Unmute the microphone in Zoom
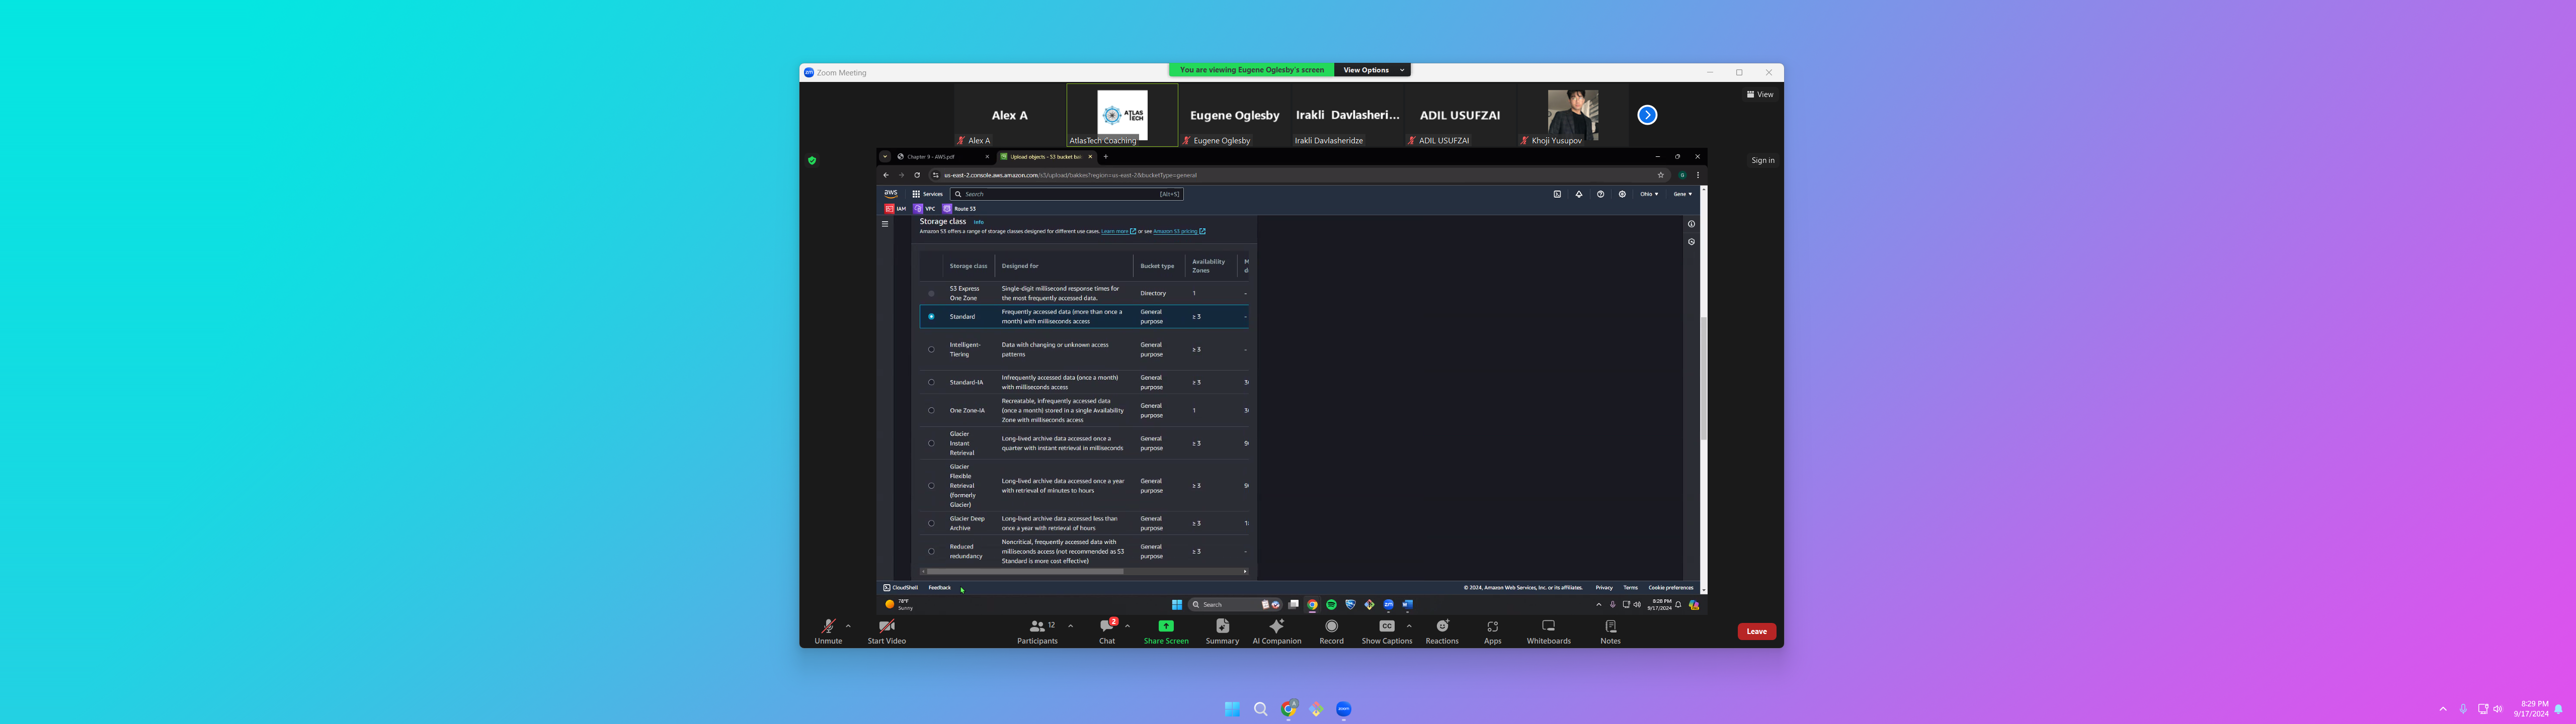 [x=828, y=627]
